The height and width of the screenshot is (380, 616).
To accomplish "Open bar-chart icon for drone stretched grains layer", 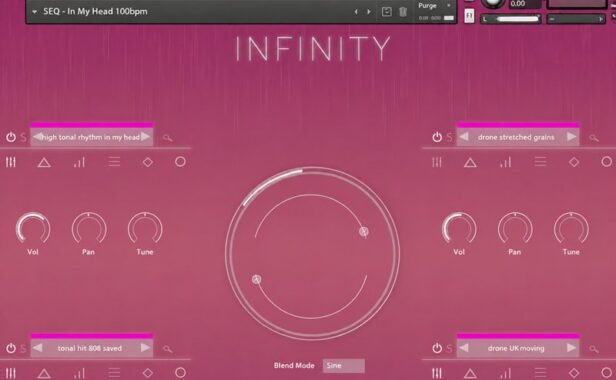I will tap(506, 162).
